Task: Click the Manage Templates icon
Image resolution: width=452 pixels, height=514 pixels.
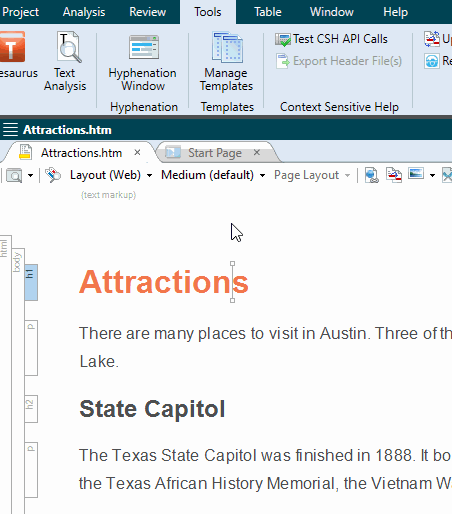Action: coord(227,47)
